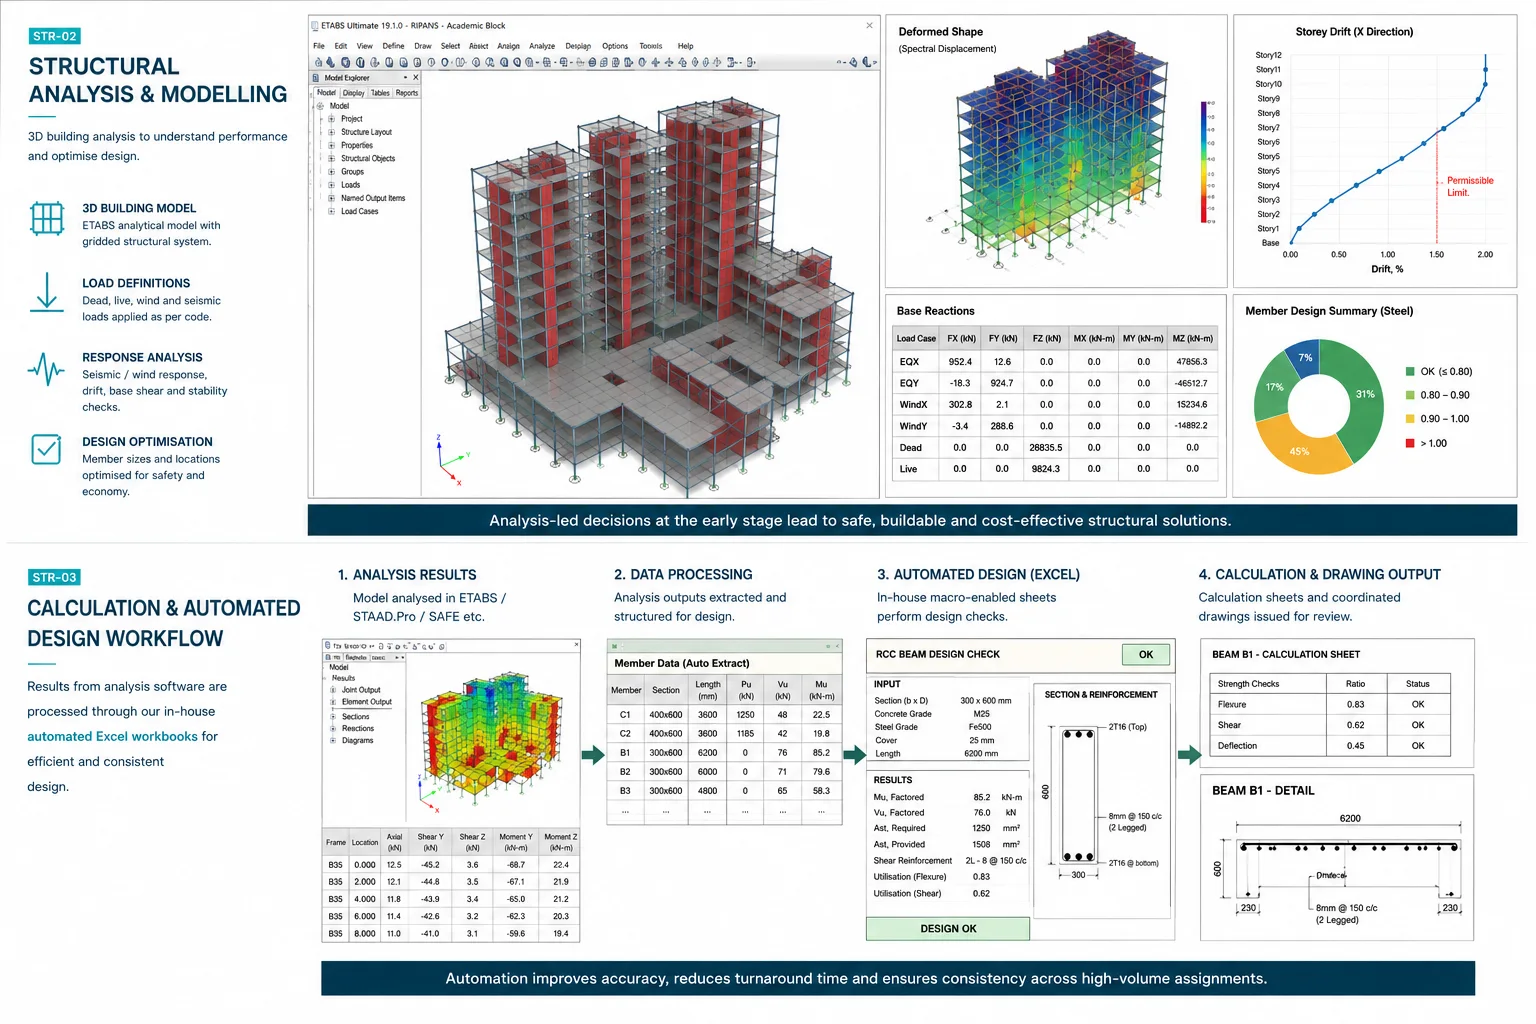
Task: Switch to the Tables tab
Action: click(x=380, y=93)
